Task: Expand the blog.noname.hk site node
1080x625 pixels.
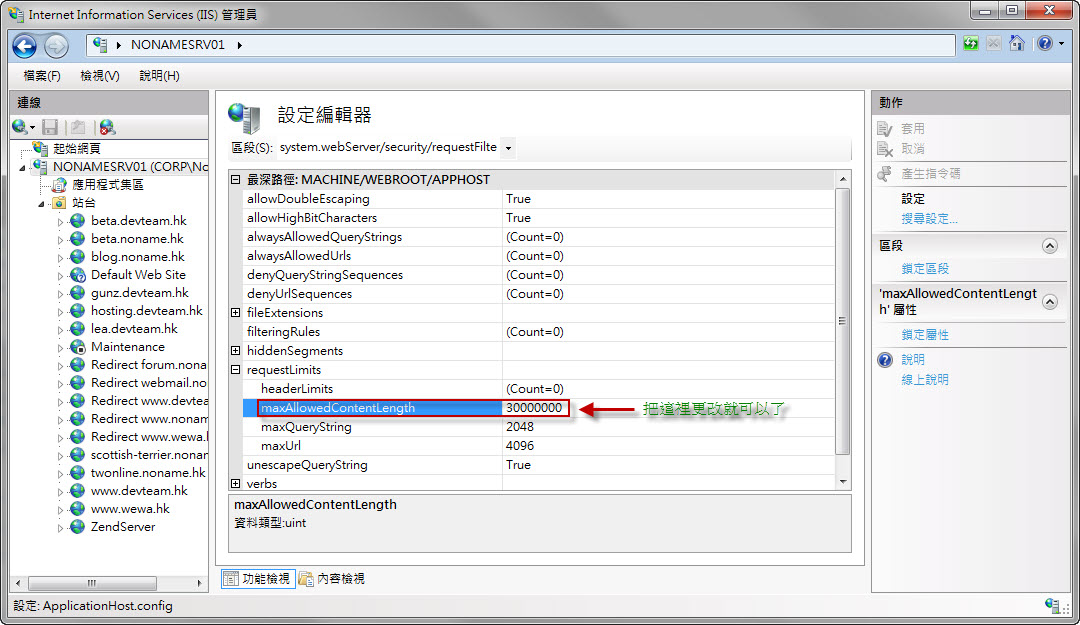Action: (60, 258)
